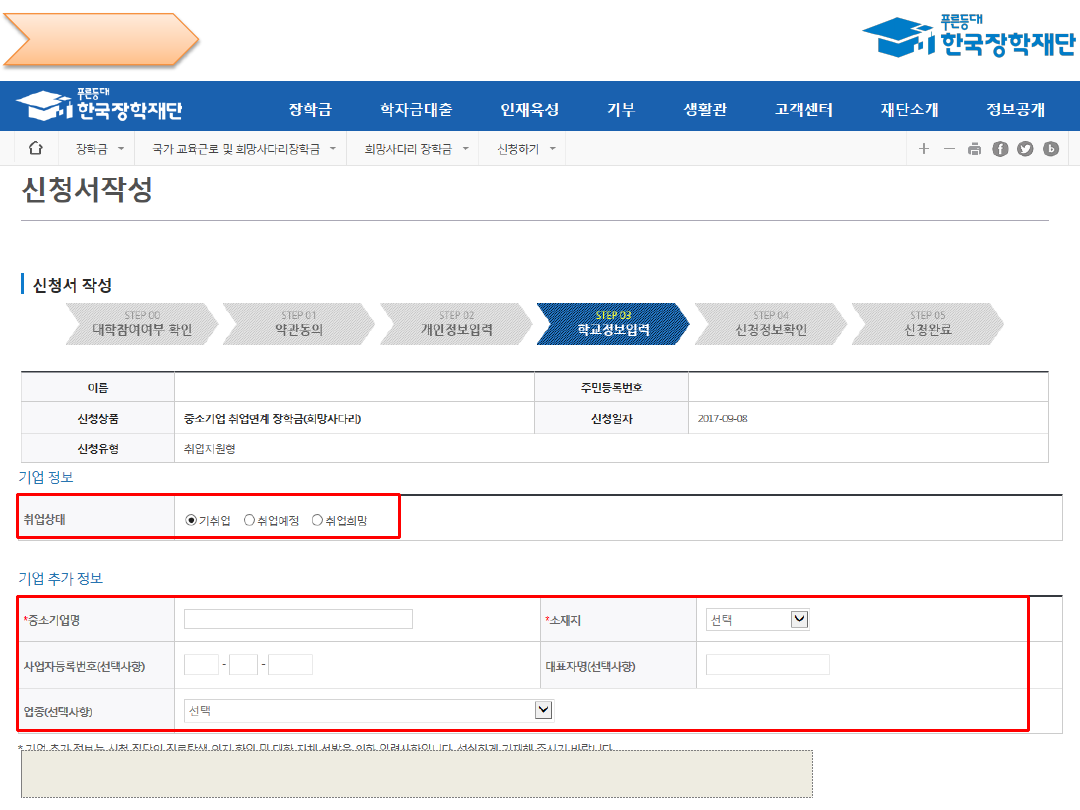1080x810 pixels.
Task: Select the 기취업 radio button
Action: tap(191, 520)
